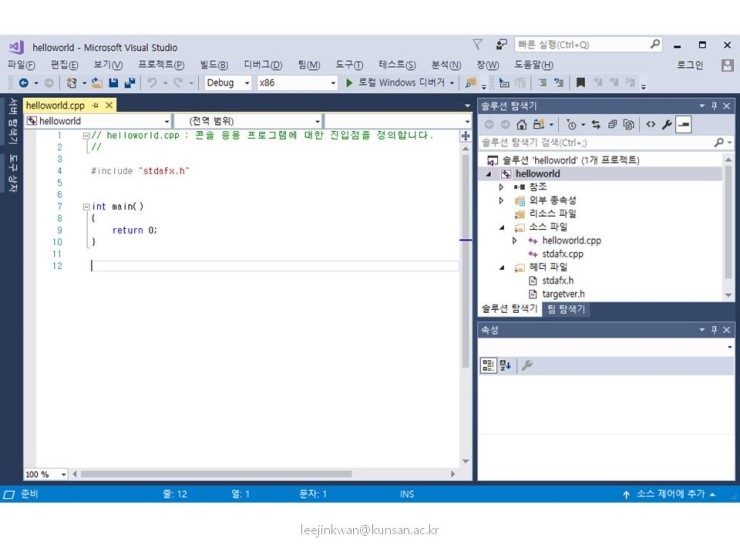The height and width of the screenshot is (555, 740).
Task: Click the Collapse All icon in 솔루션 탐색기
Action: pyautogui.click(x=613, y=125)
